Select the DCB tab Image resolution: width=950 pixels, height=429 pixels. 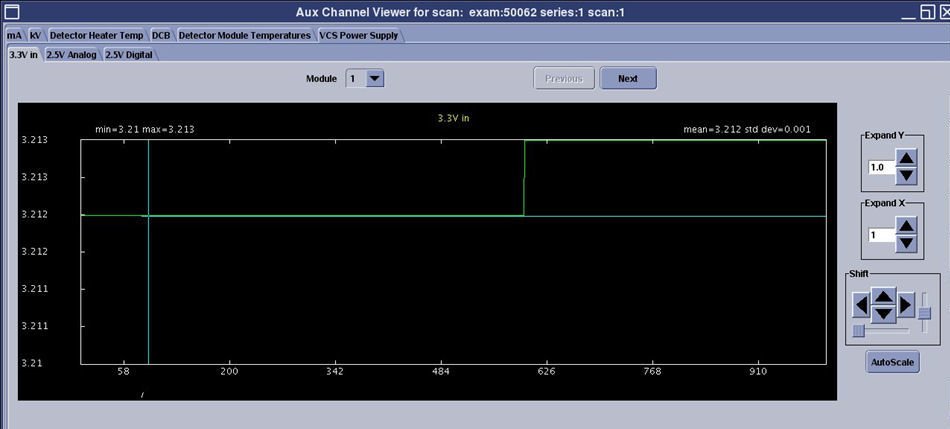click(161, 35)
